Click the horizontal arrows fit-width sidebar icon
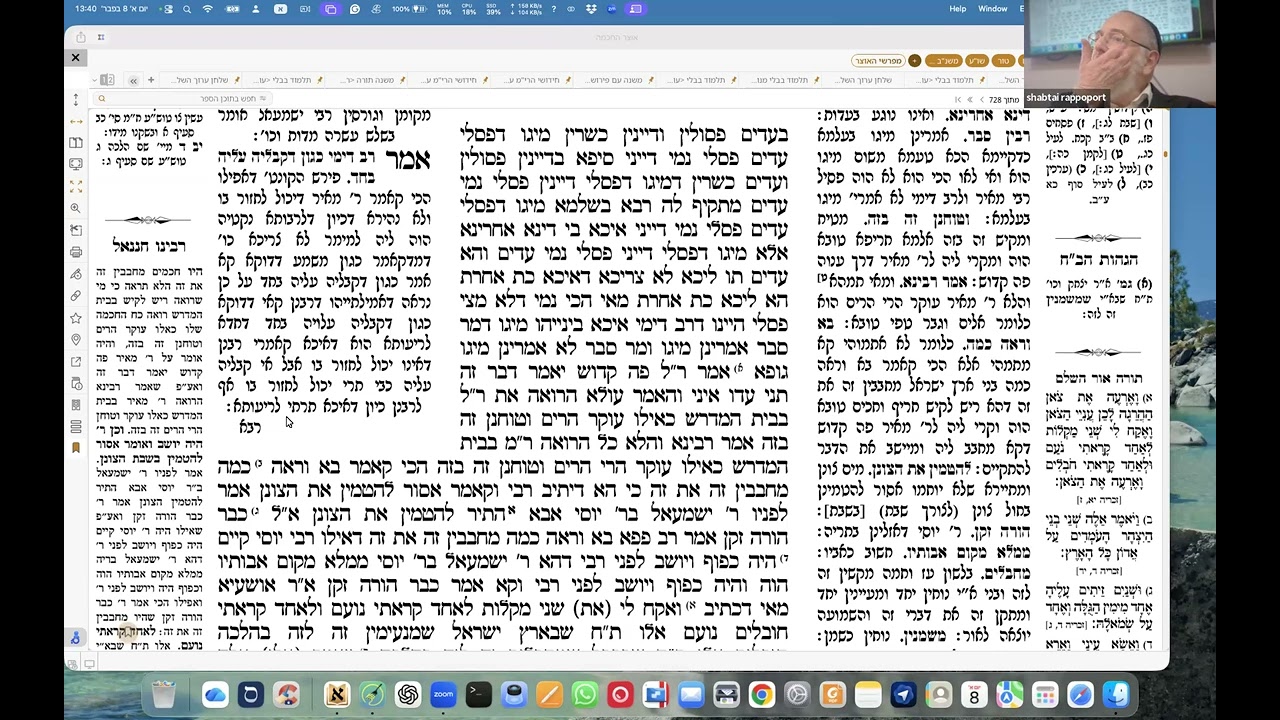 (75, 122)
